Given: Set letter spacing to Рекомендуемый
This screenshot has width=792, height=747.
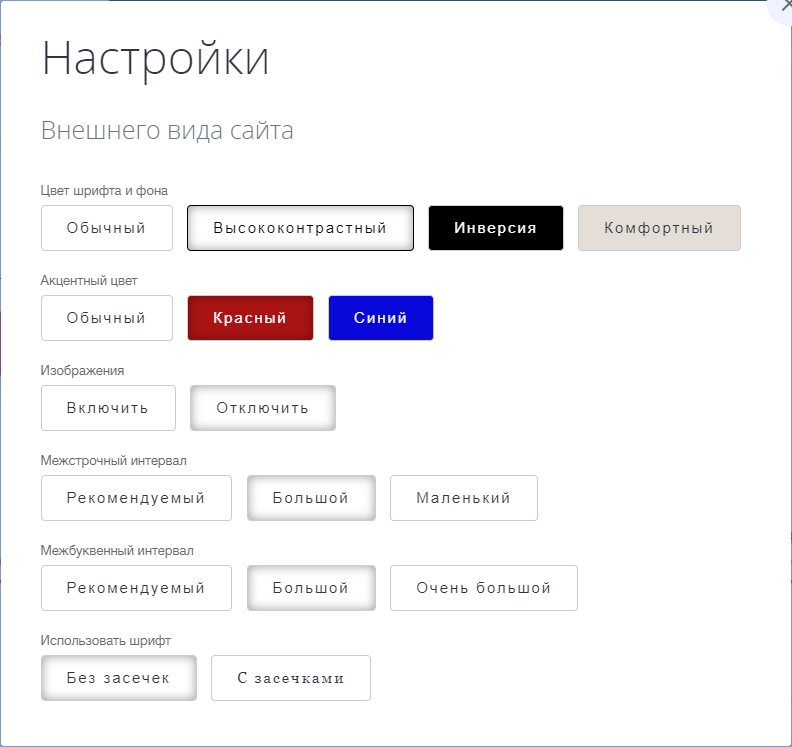Looking at the screenshot, I should click(x=136, y=588).
